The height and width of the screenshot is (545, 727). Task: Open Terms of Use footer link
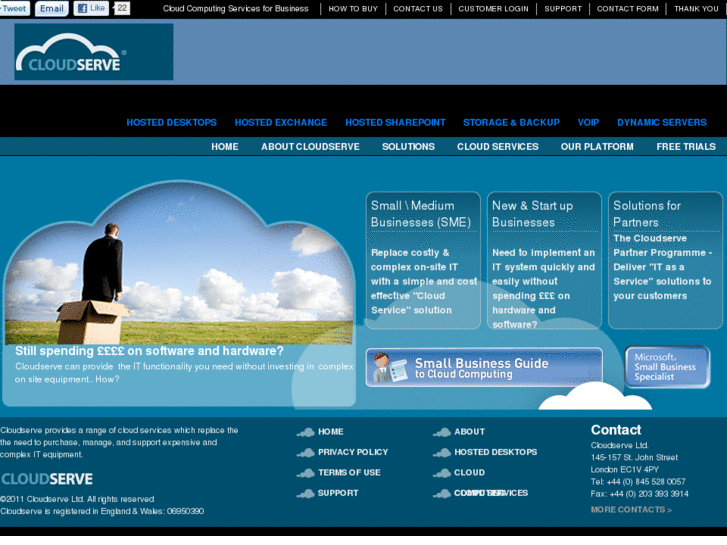[349, 473]
